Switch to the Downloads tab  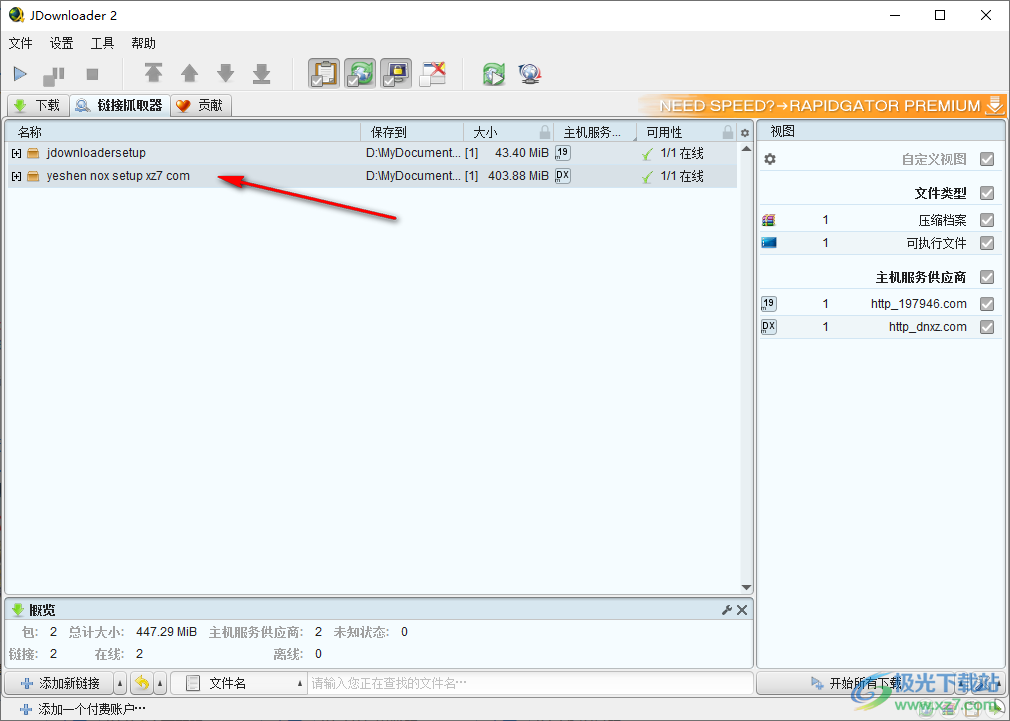click(x=37, y=105)
